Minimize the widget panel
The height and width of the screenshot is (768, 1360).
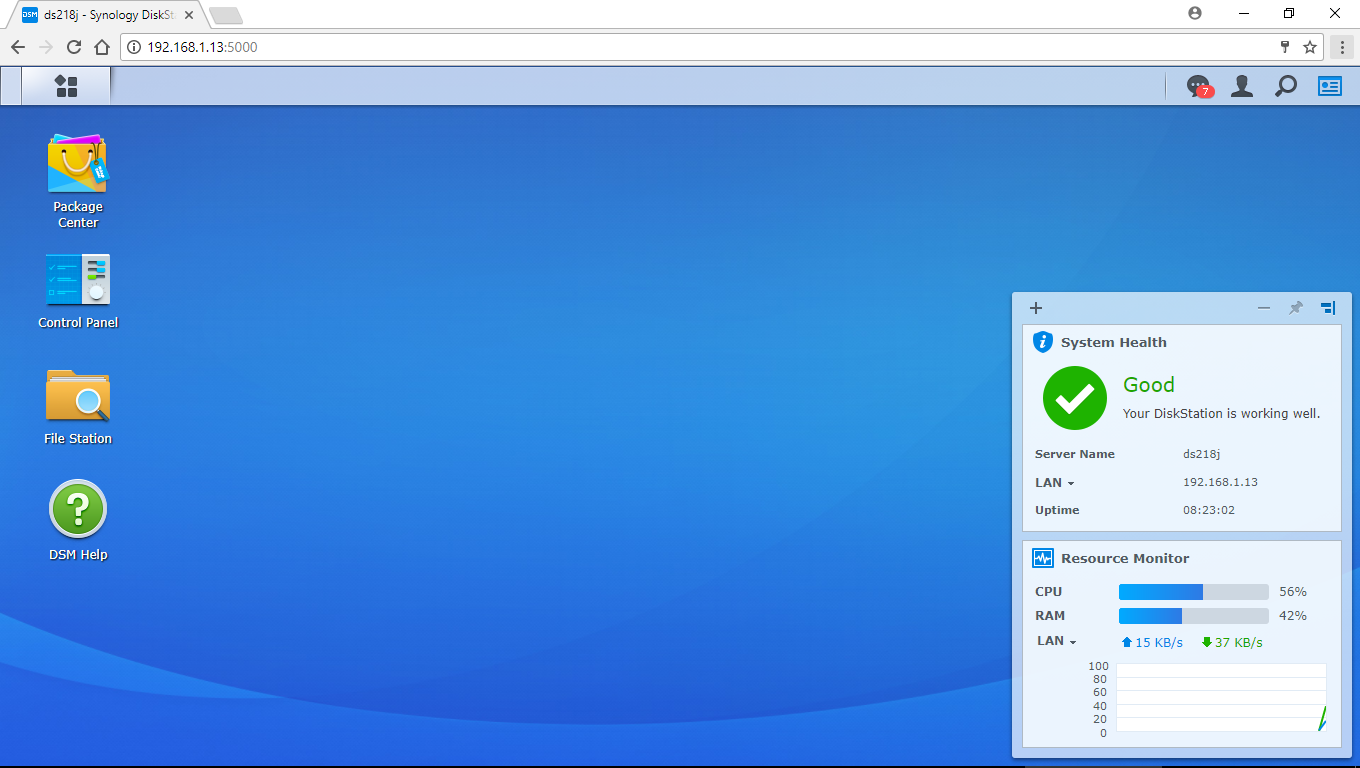[1264, 308]
